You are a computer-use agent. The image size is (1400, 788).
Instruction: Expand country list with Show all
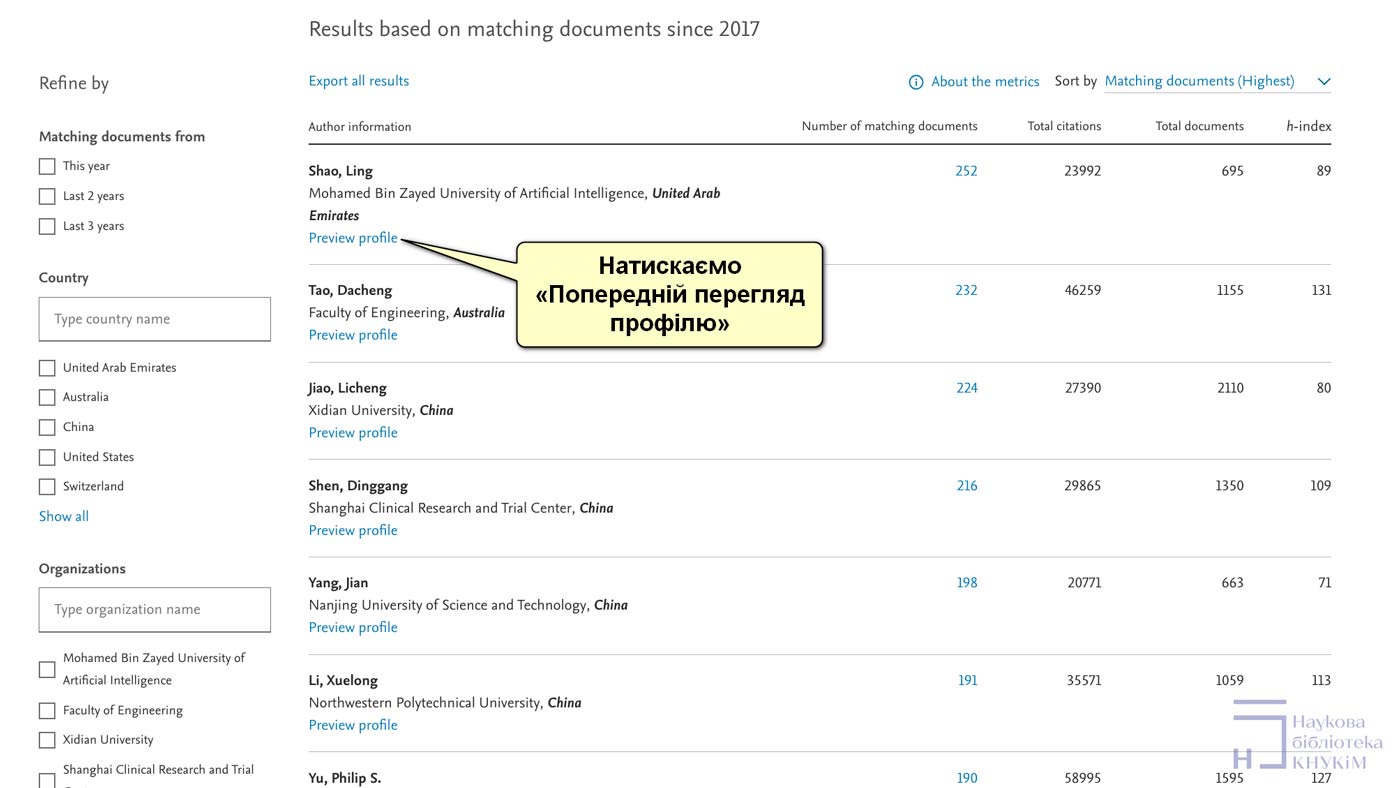tap(64, 516)
